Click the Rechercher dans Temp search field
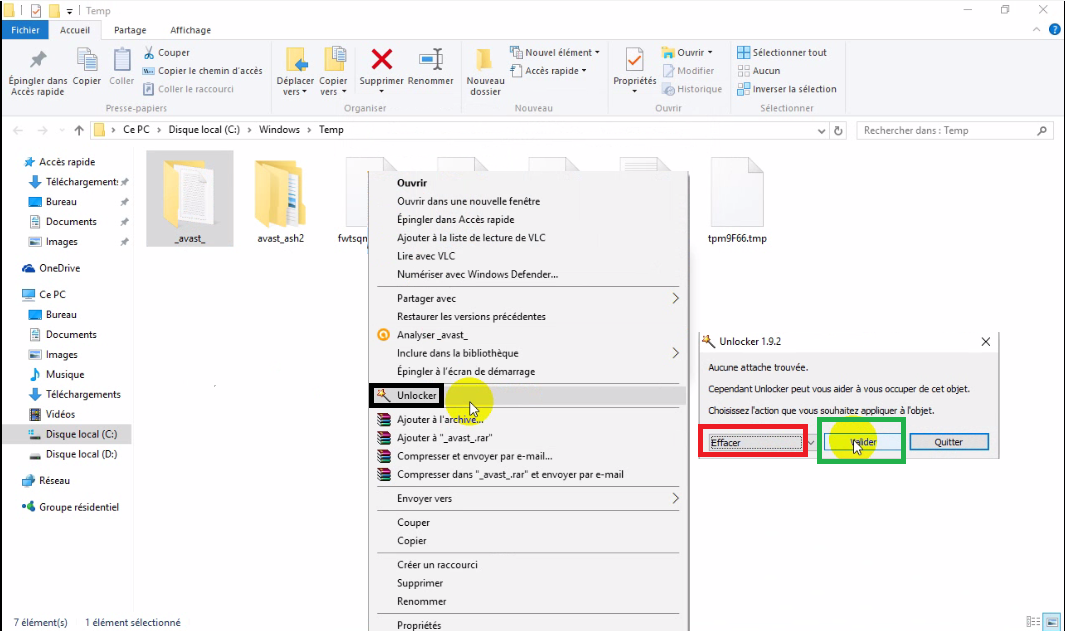Image resolution: width=1065 pixels, height=631 pixels. click(x=950, y=130)
